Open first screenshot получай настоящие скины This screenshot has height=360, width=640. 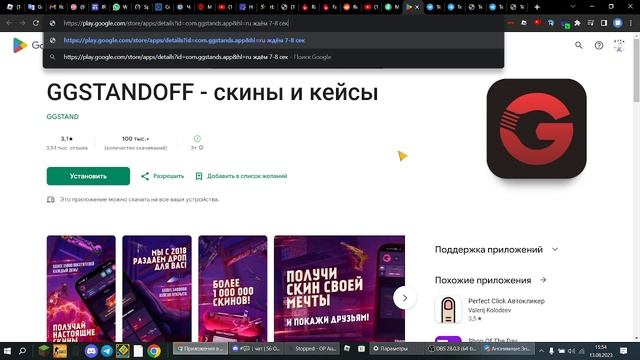coord(81,289)
